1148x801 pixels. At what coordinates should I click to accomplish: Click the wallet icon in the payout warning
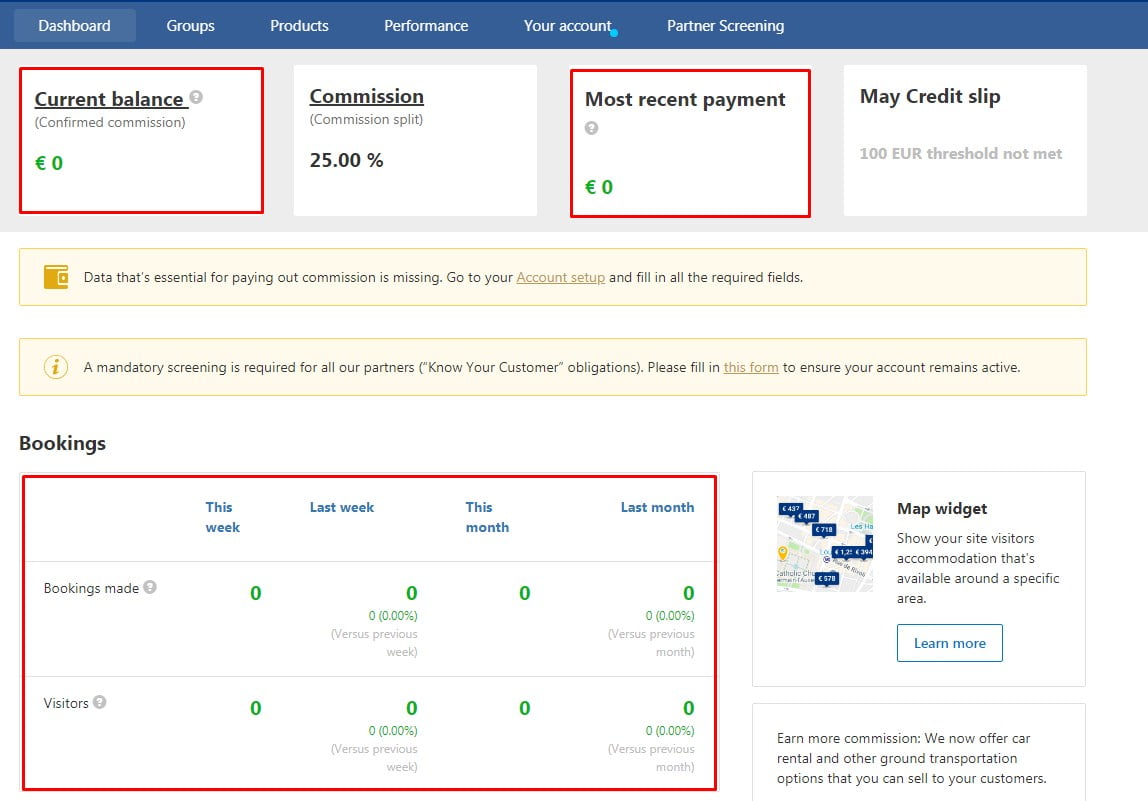click(x=56, y=277)
